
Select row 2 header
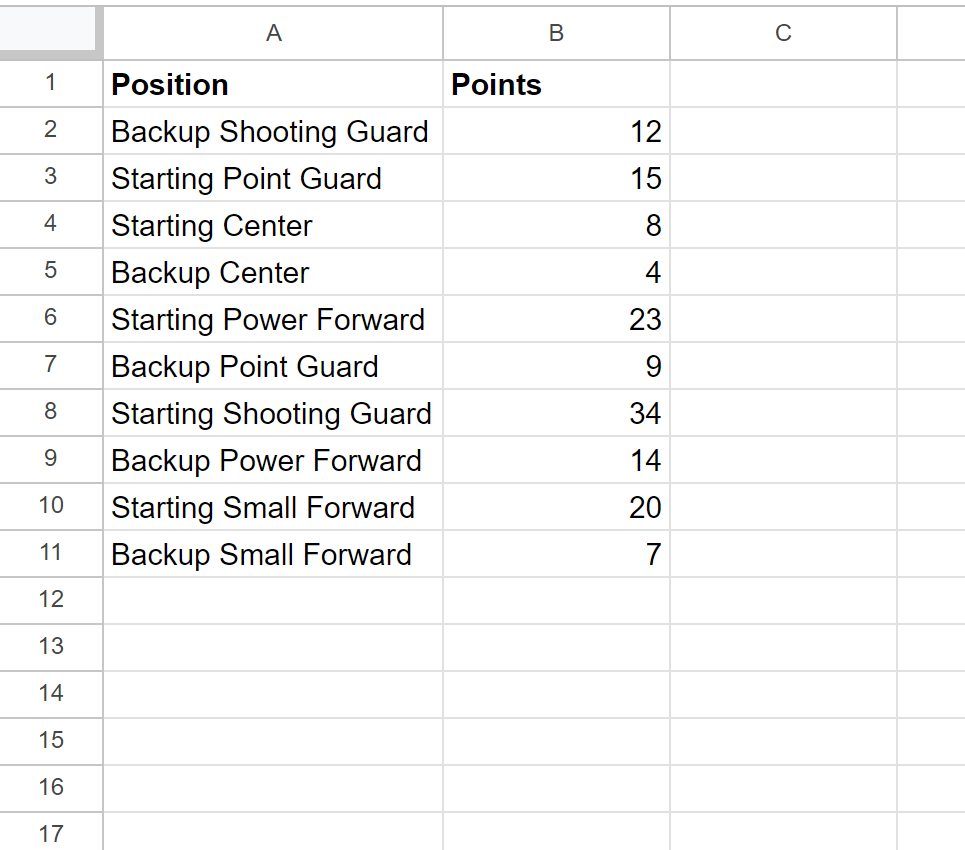[50, 130]
